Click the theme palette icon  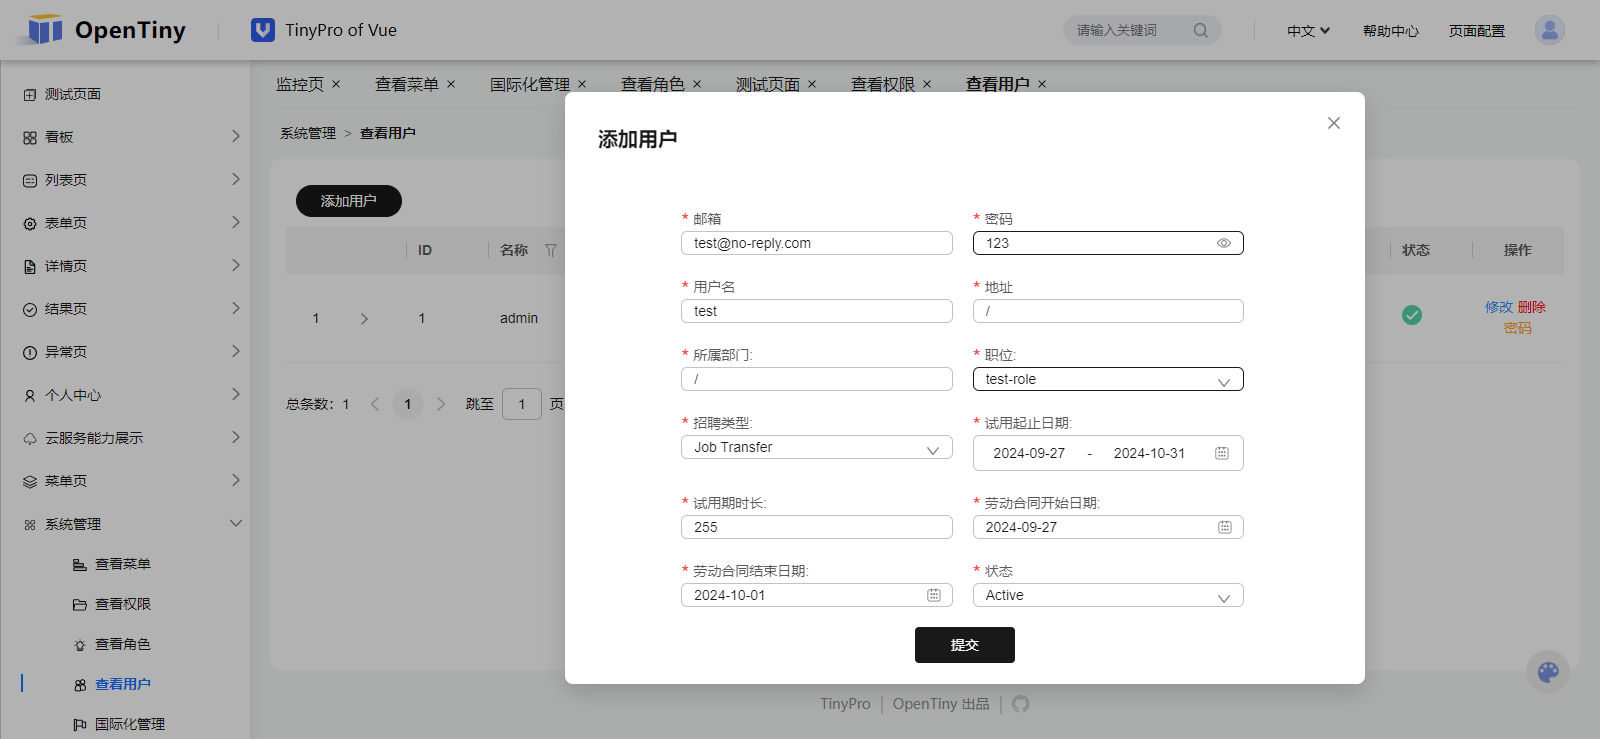1548,672
